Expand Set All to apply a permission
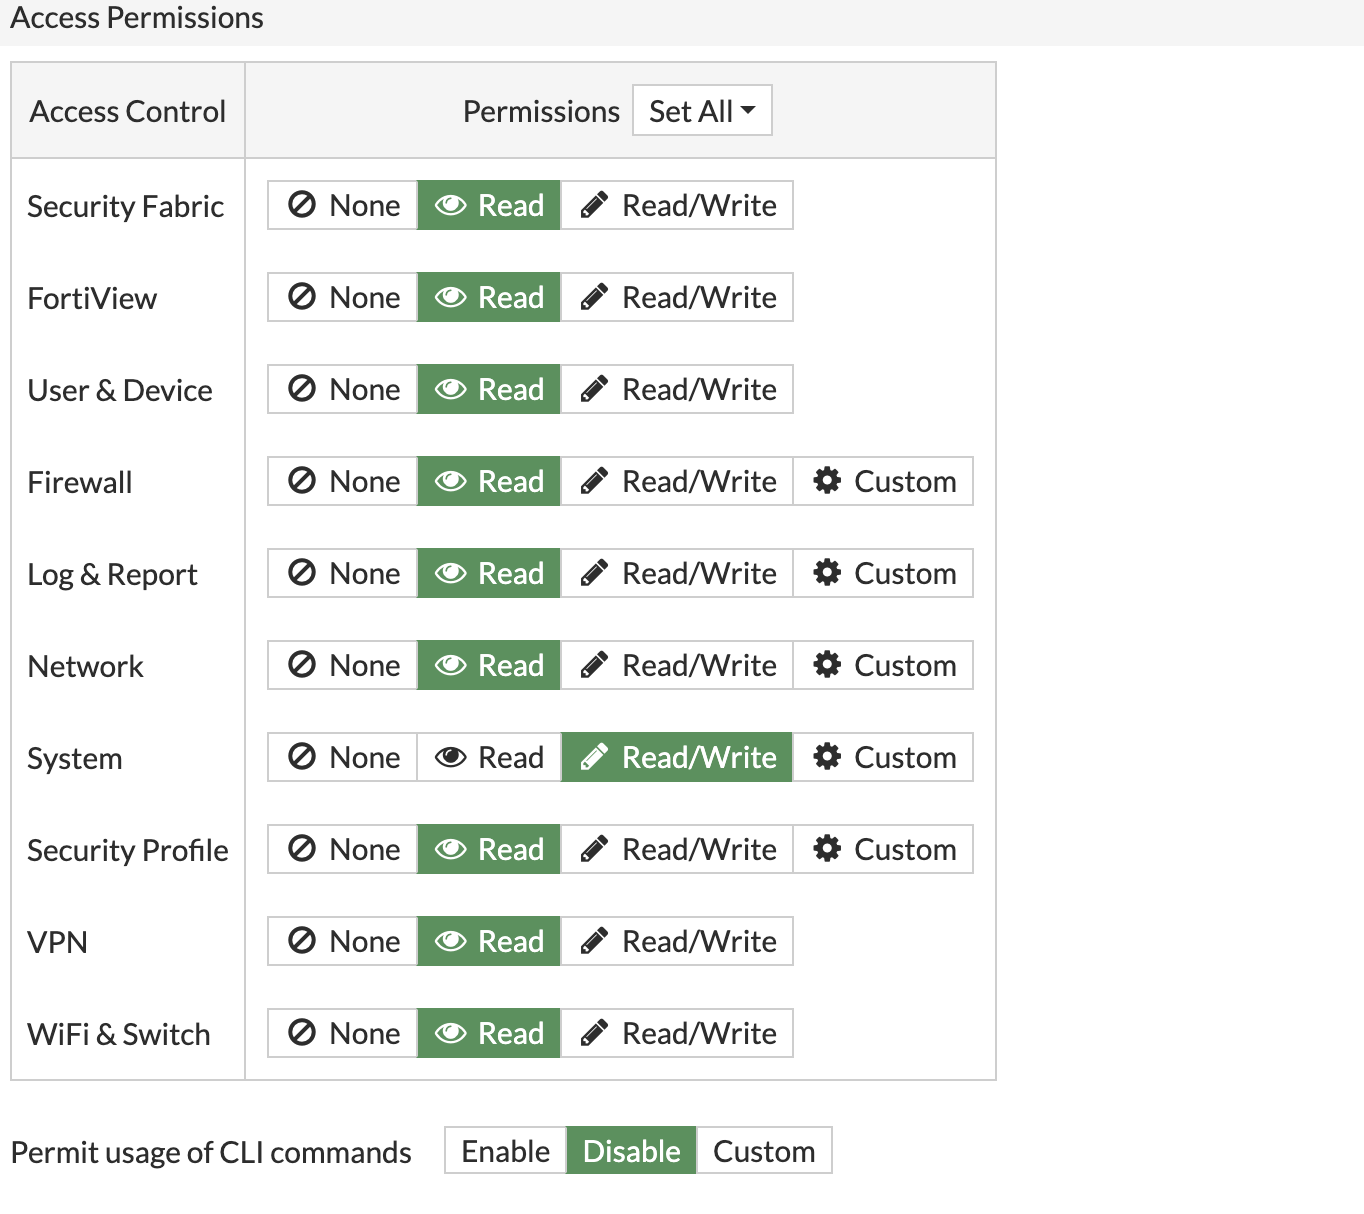Image resolution: width=1364 pixels, height=1214 pixels. (701, 110)
